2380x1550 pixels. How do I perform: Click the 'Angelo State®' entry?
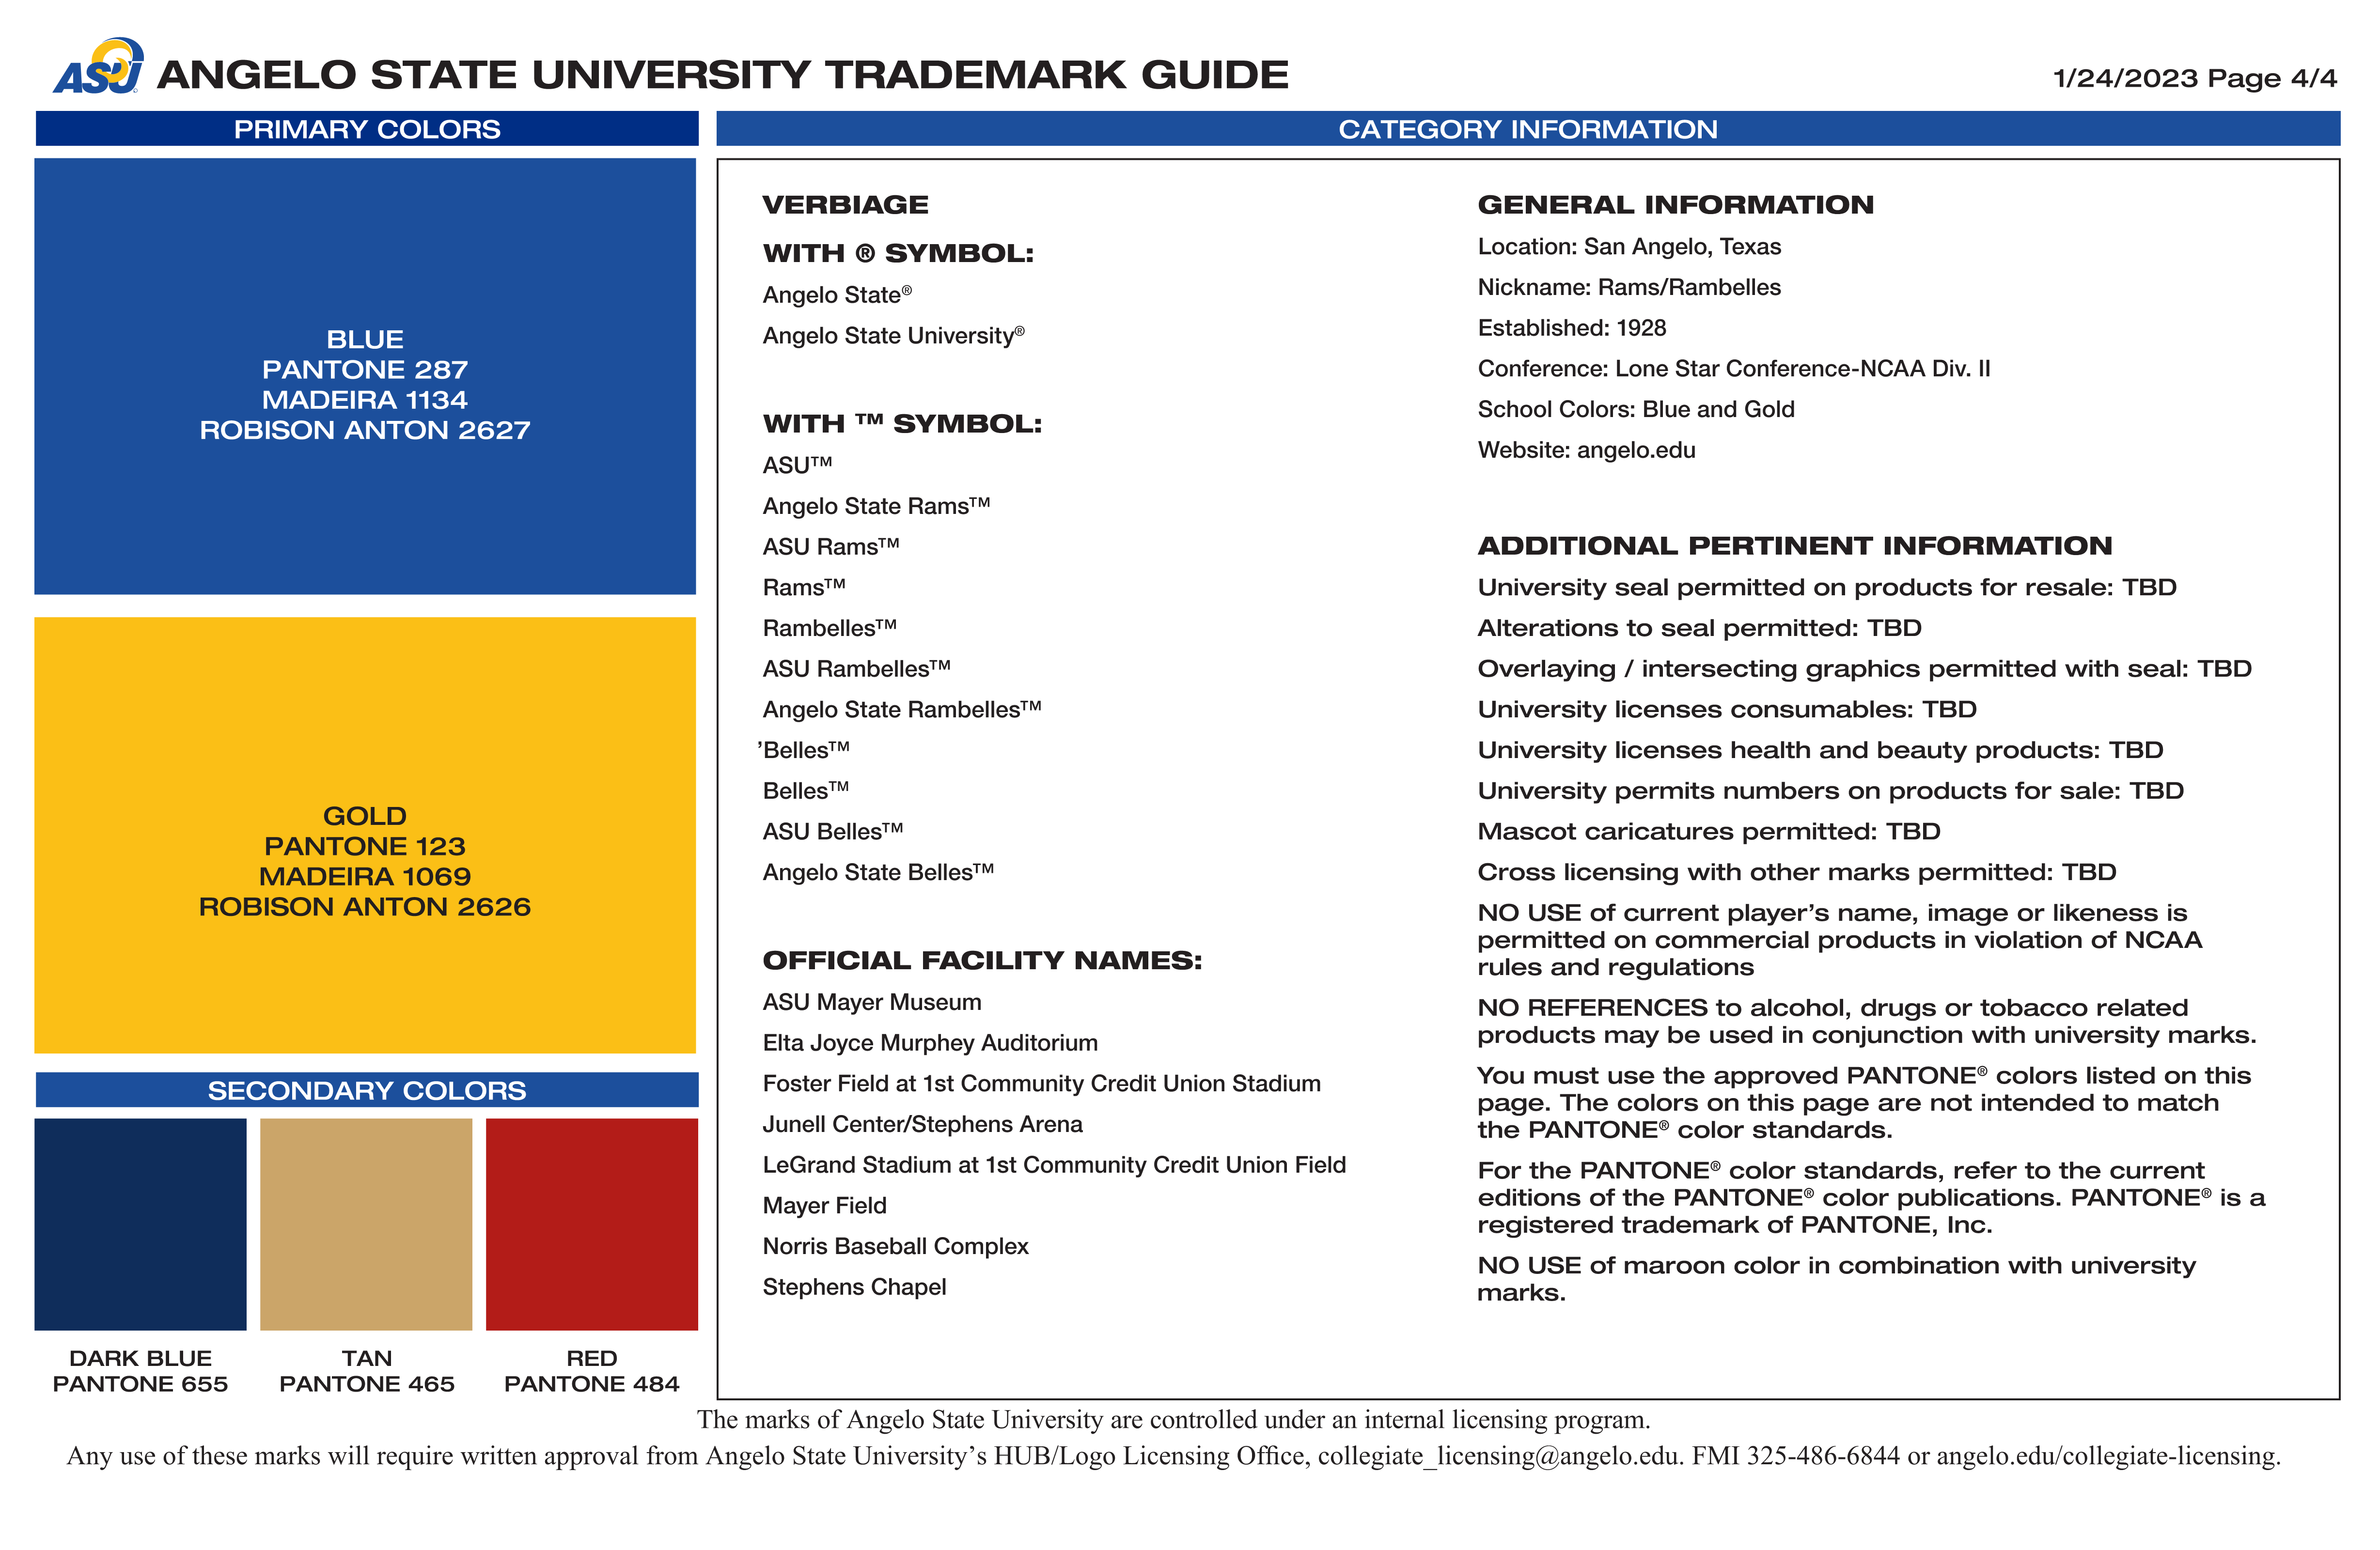(837, 295)
